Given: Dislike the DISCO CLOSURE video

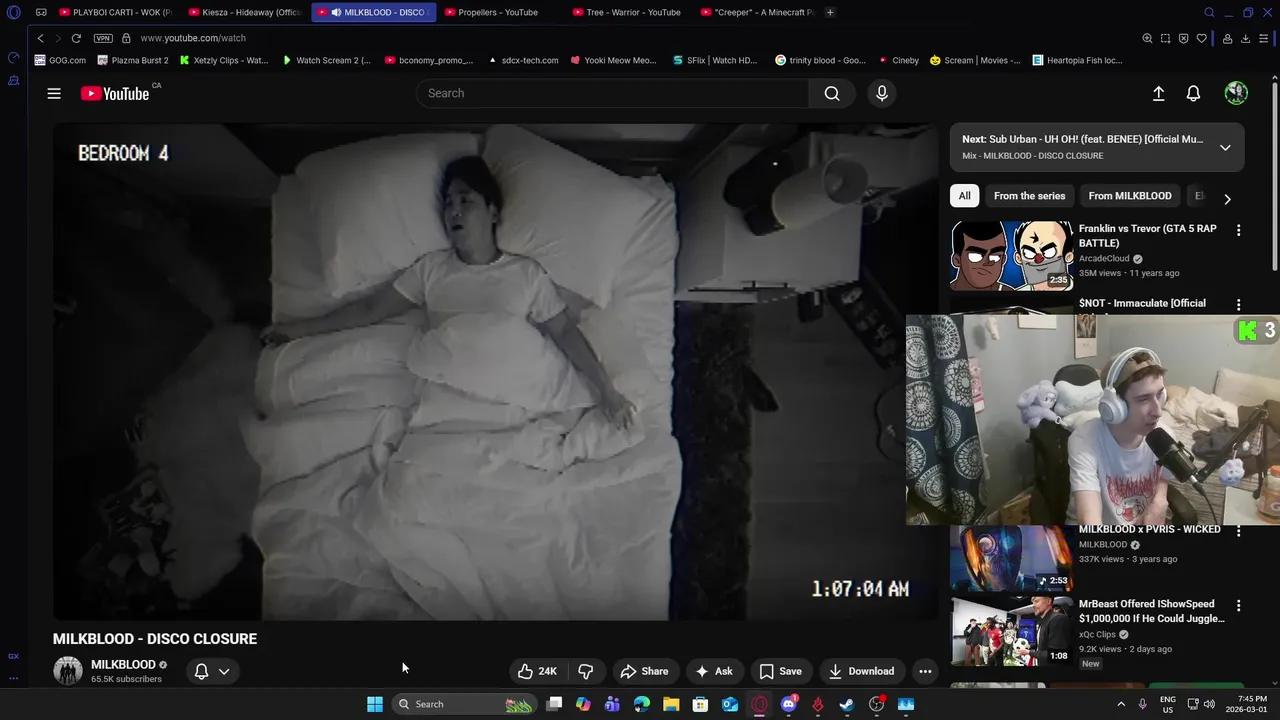Looking at the screenshot, I should click(586, 671).
